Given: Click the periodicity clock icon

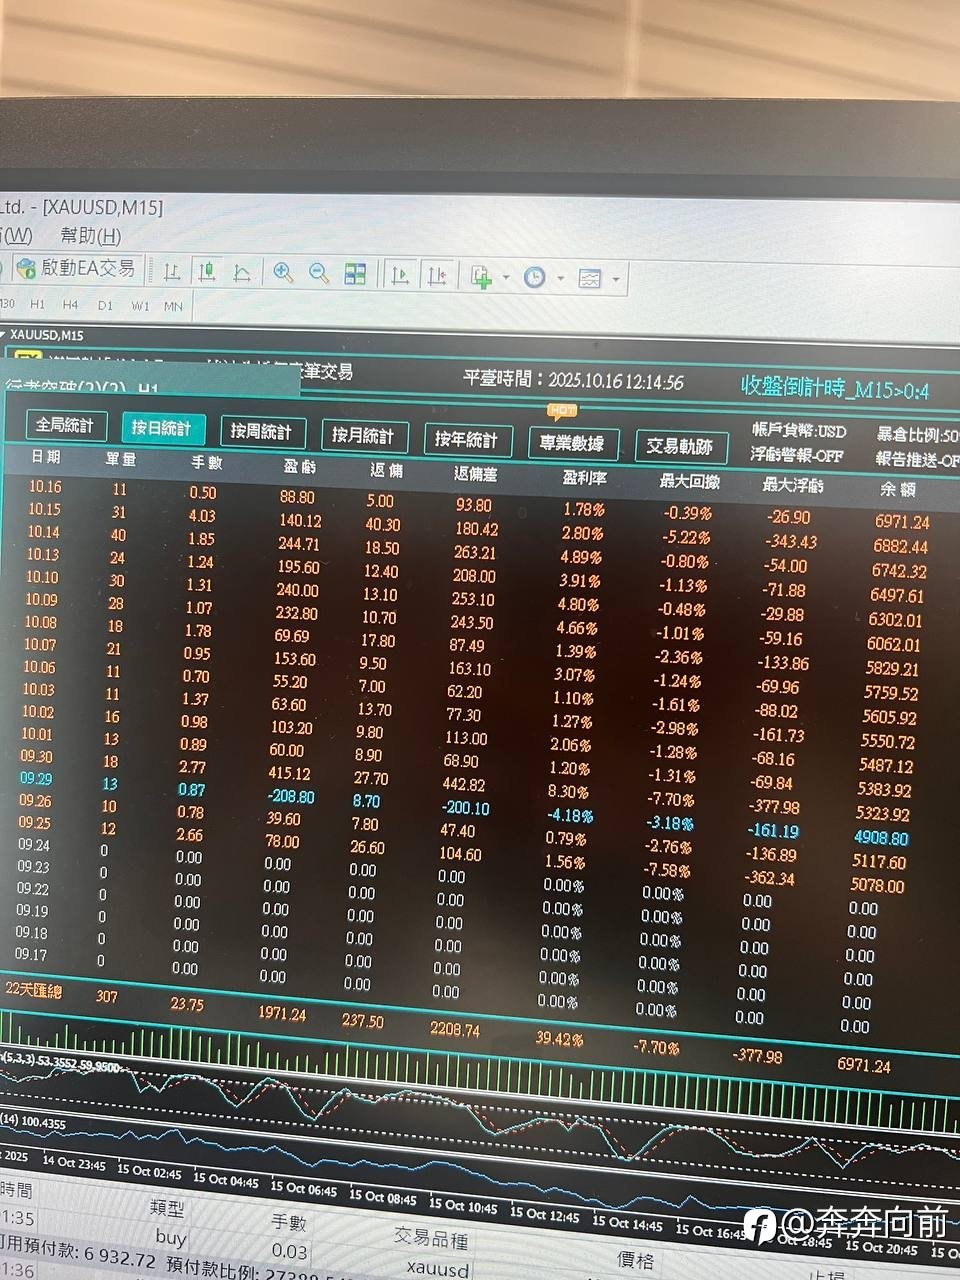Looking at the screenshot, I should tap(535, 277).
